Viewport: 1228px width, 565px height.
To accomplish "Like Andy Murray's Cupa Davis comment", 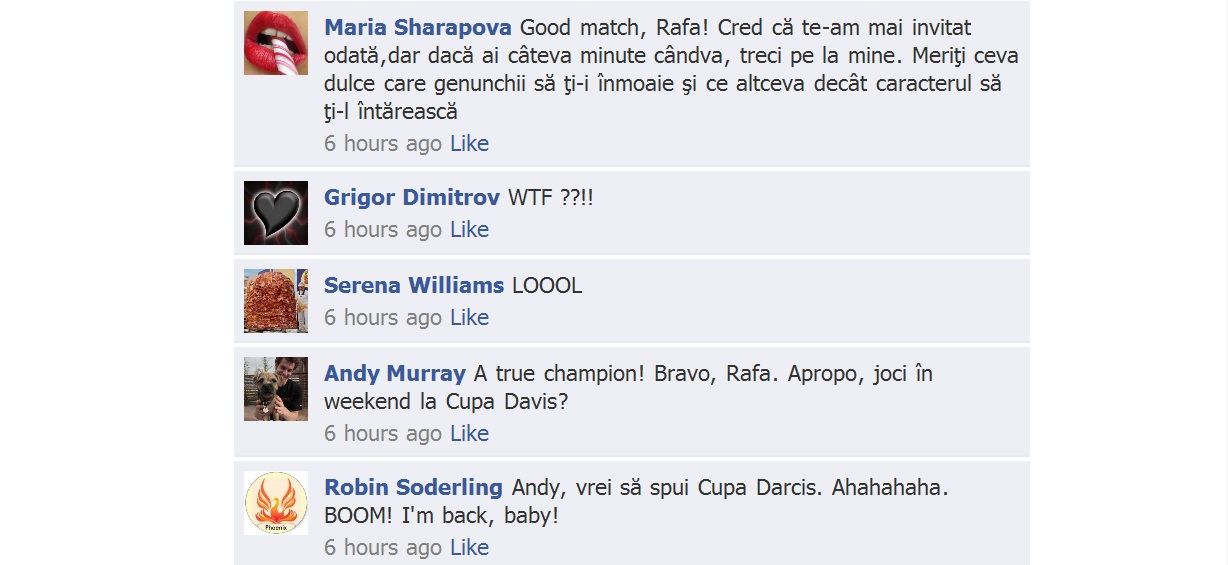I will (x=469, y=434).
